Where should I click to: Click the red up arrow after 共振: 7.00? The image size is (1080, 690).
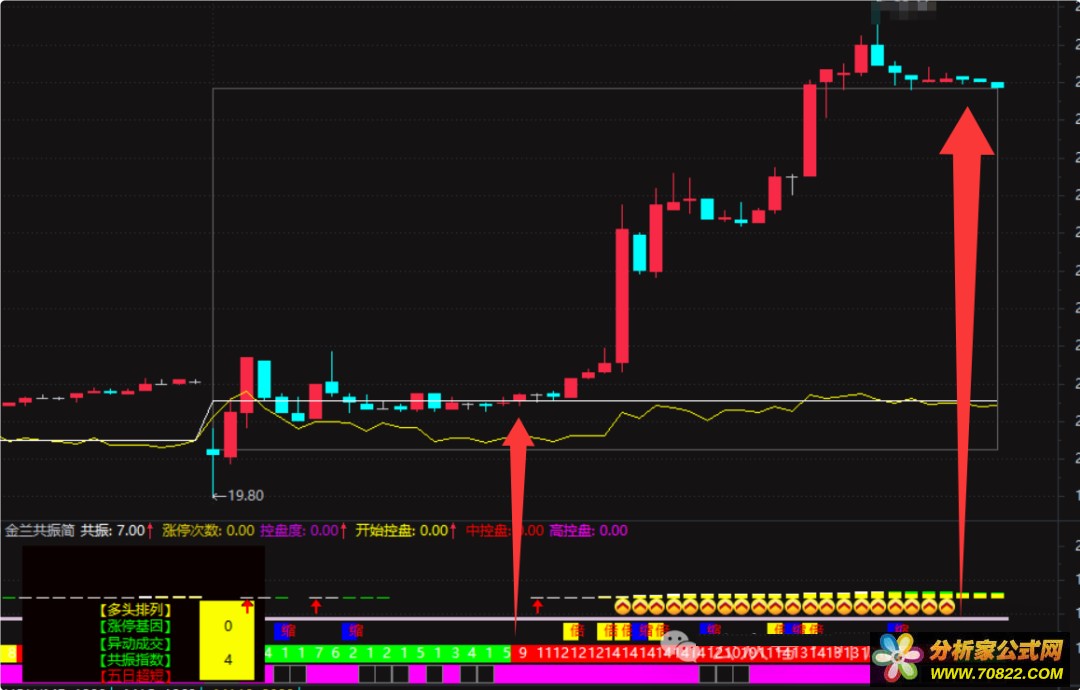[x=150, y=530]
